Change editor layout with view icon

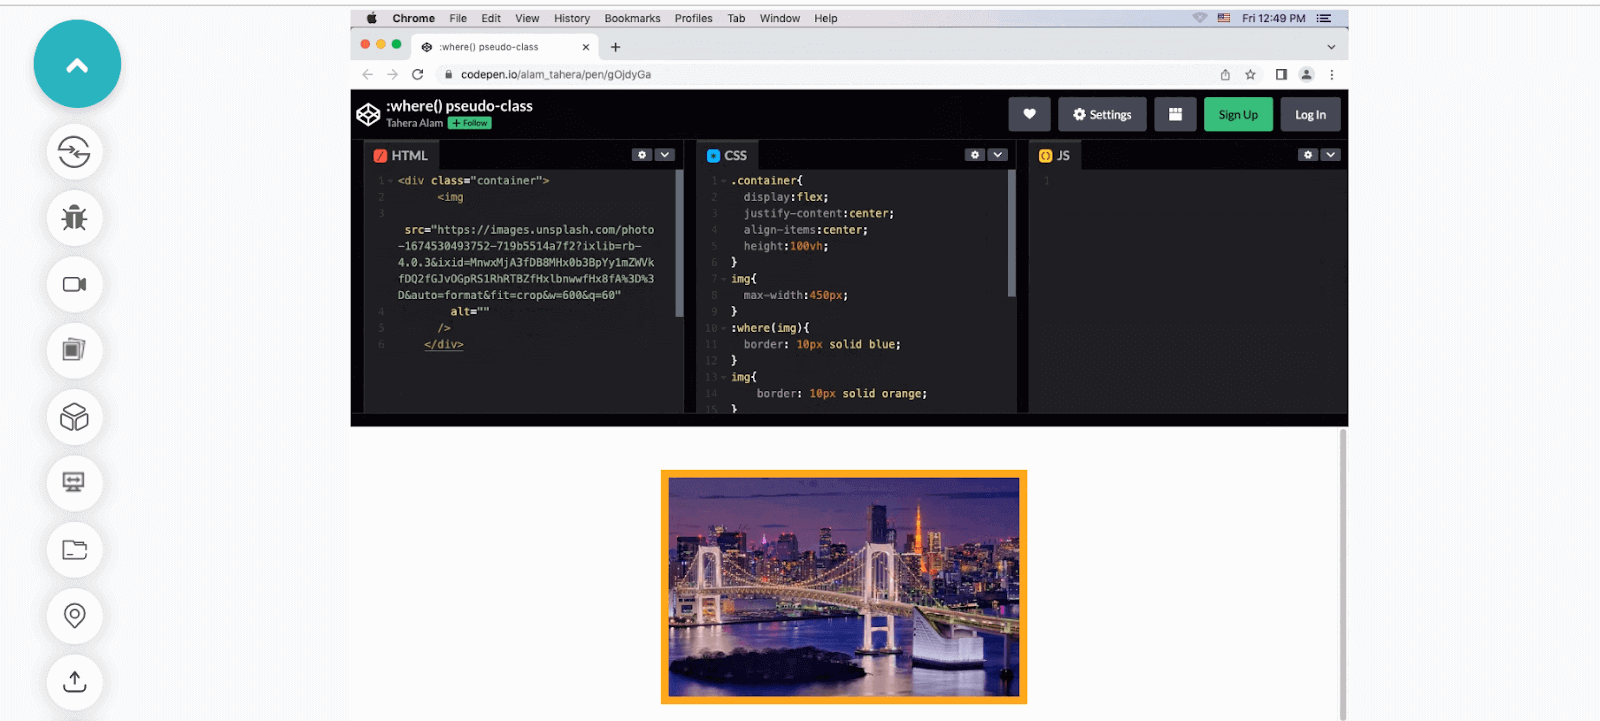coord(1175,114)
